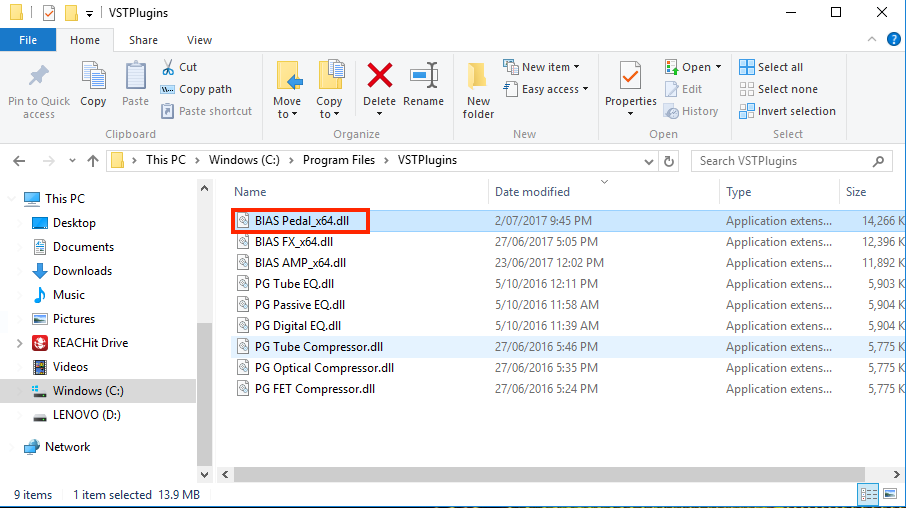The width and height of the screenshot is (906, 508).
Task: Switch to the View ribbon tab
Action: pyautogui.click(x=199, y=40)
